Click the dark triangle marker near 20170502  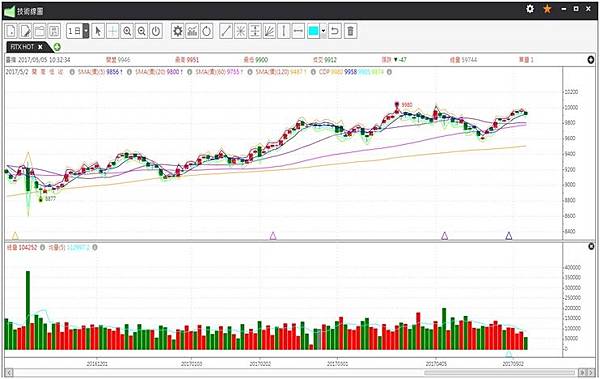(x=509, y=235)
